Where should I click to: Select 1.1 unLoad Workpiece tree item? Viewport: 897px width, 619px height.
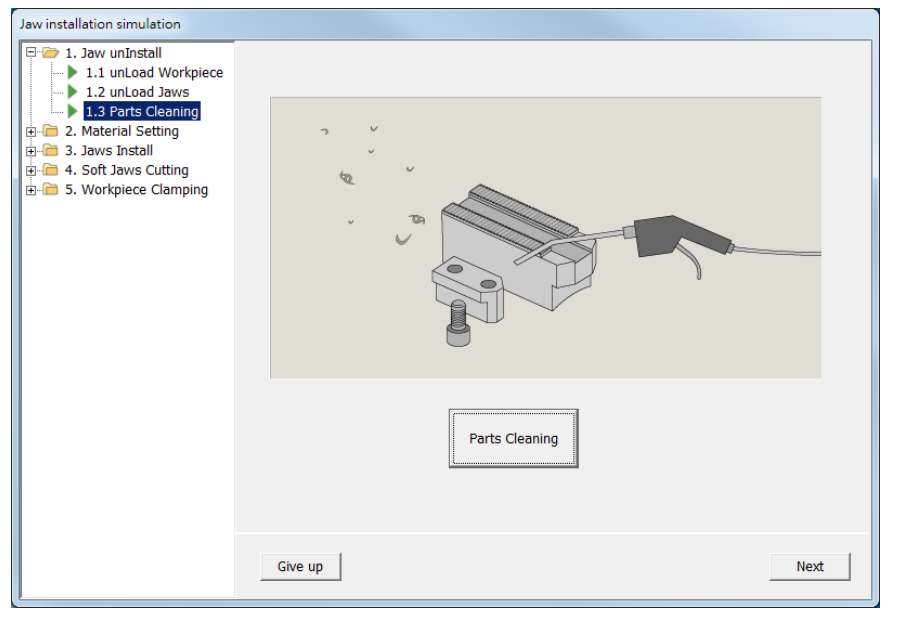[154, 73]
